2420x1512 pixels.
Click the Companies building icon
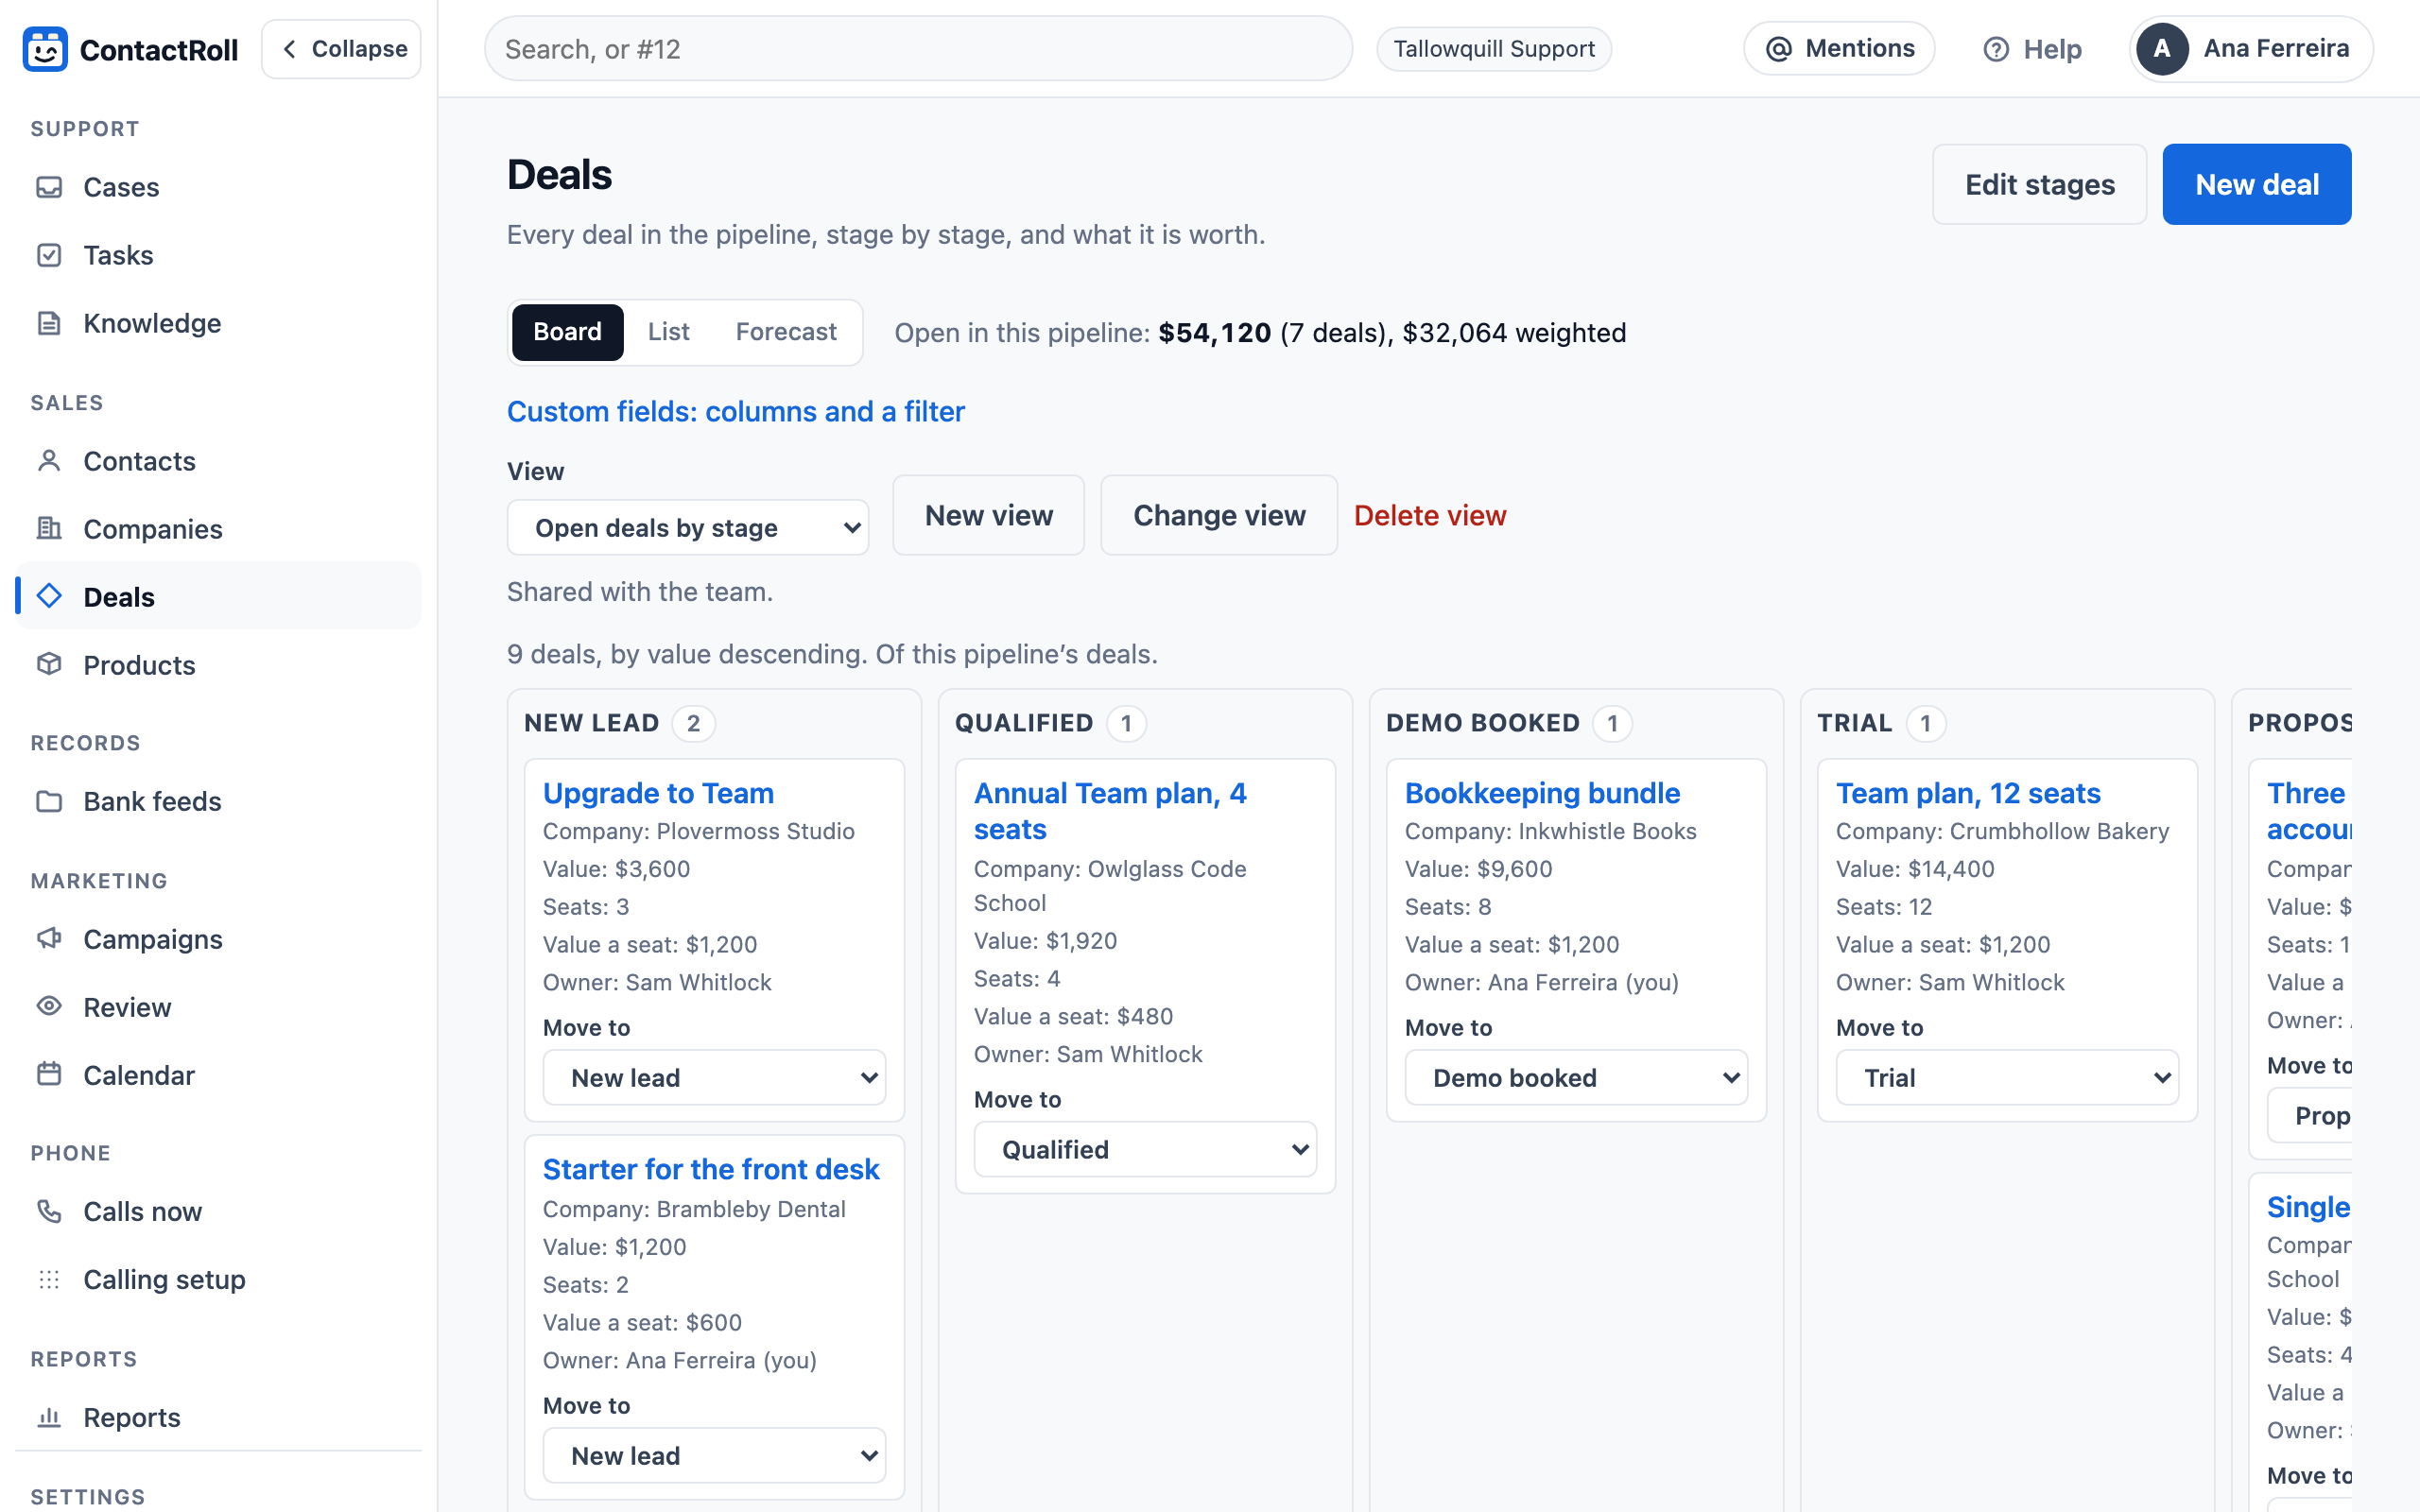click(x=49, y=529)
